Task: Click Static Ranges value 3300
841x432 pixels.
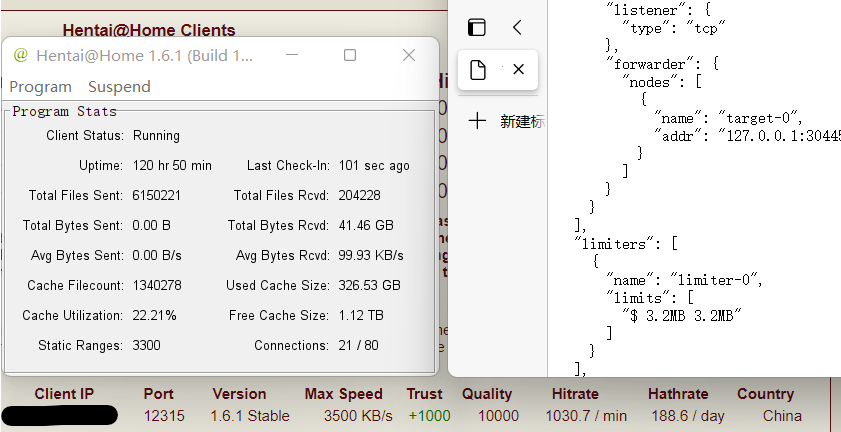Action: [146, 346]
